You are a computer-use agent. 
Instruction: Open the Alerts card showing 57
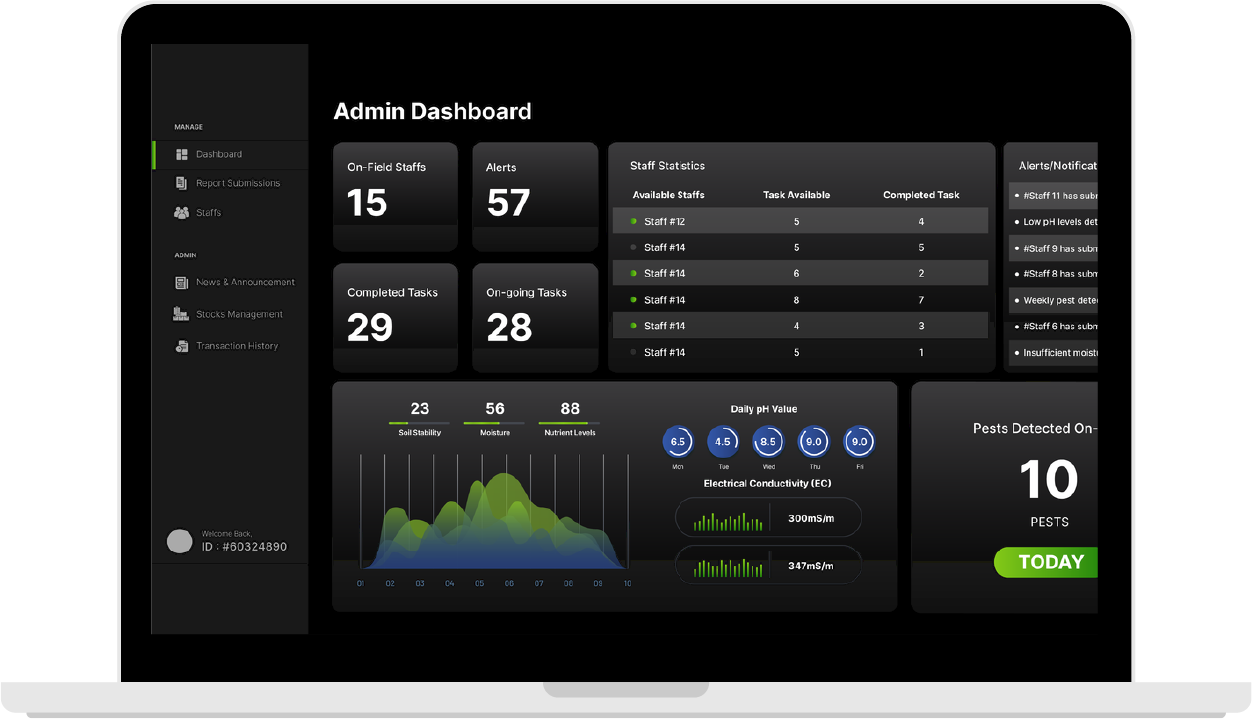(x=535, y=196)
